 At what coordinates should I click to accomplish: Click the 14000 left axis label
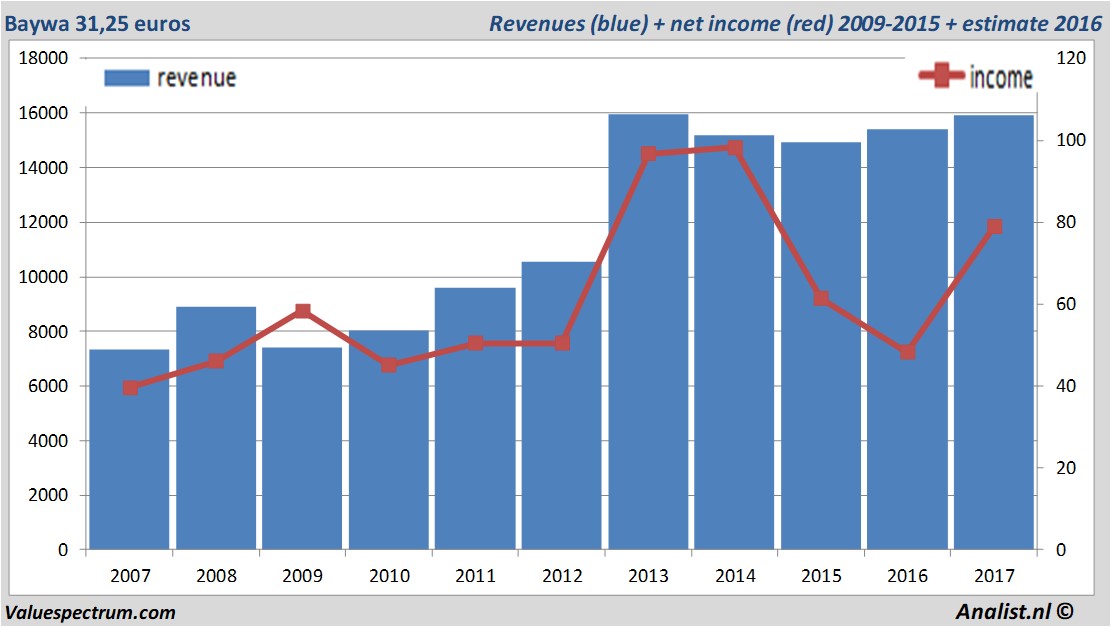pyautogui.click(x=43, y=168)
